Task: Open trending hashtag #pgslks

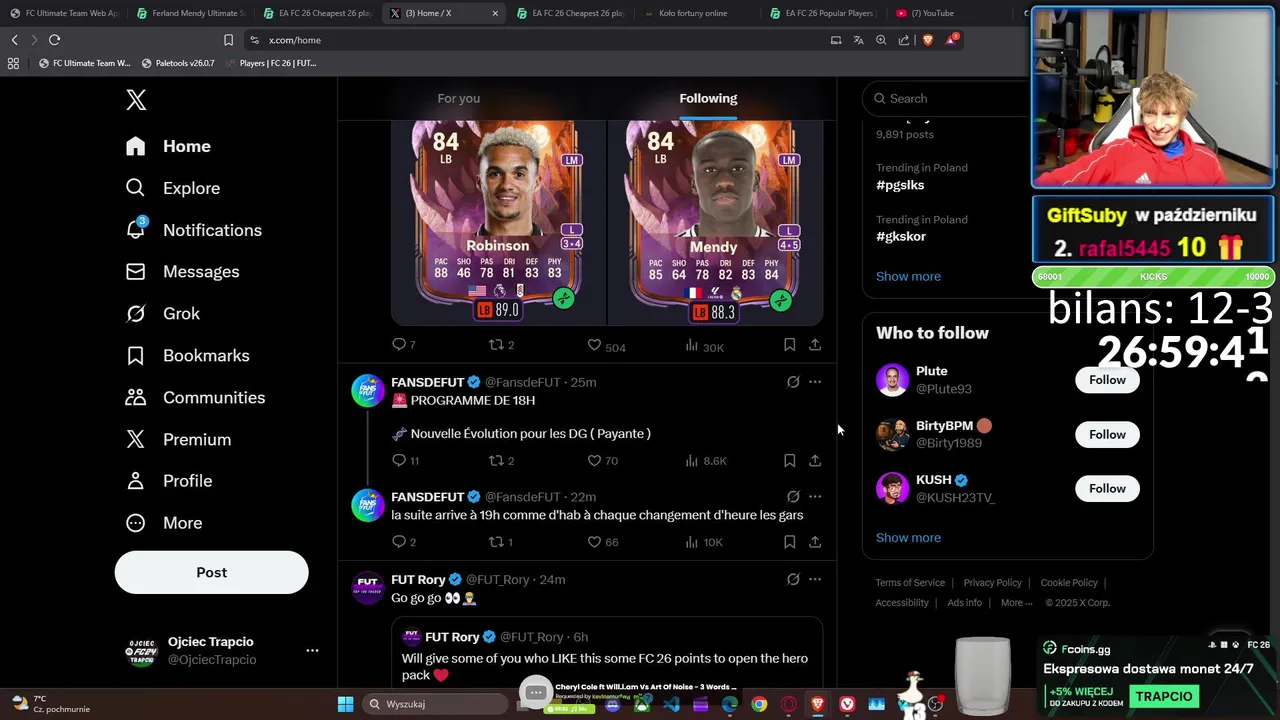Action: click(900, 185)
